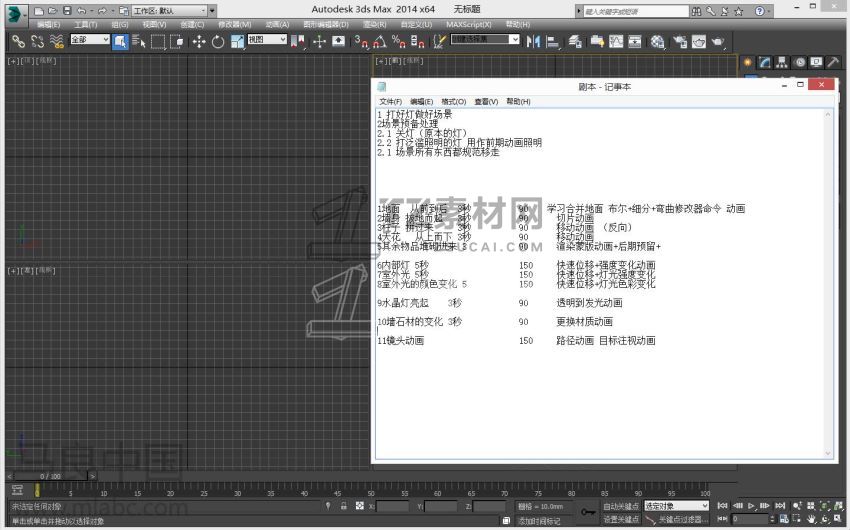Click the 3ds Max application logo button
The width and height of the screenshot is (850, 530).
point(14,13)
